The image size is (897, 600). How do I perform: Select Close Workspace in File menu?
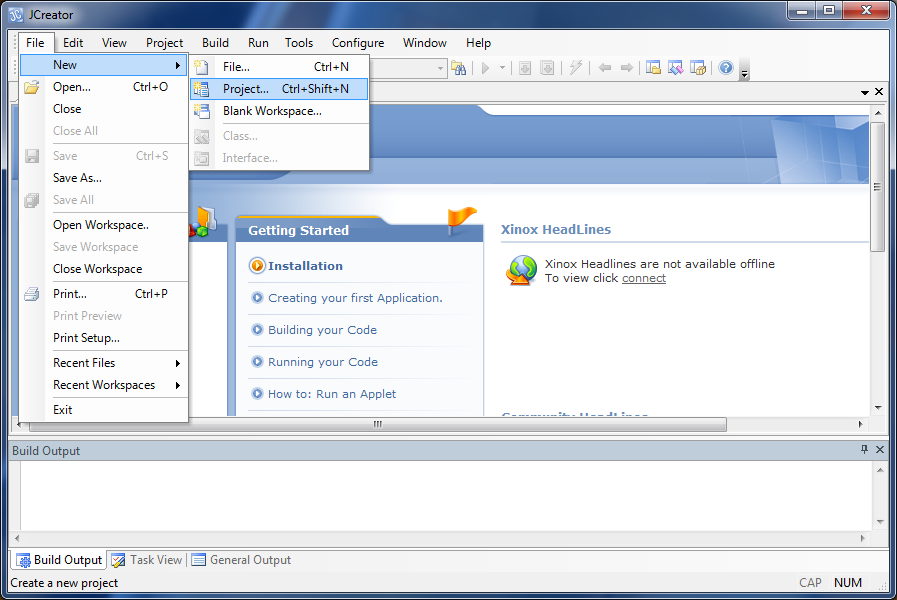click(104, 269)
